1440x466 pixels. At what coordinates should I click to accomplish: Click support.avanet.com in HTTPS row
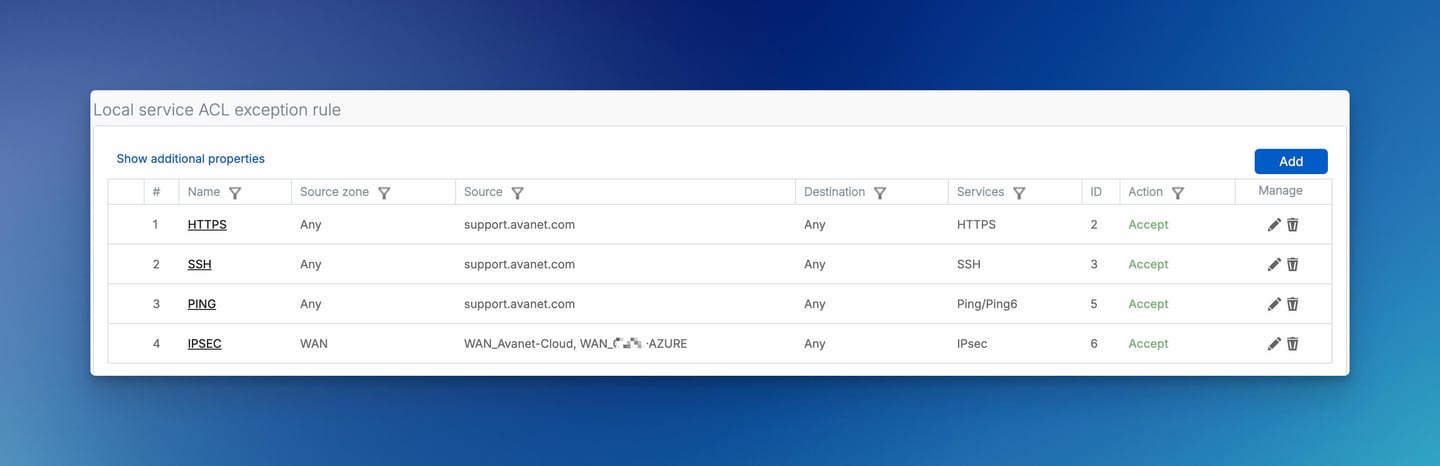coord(519,225)
